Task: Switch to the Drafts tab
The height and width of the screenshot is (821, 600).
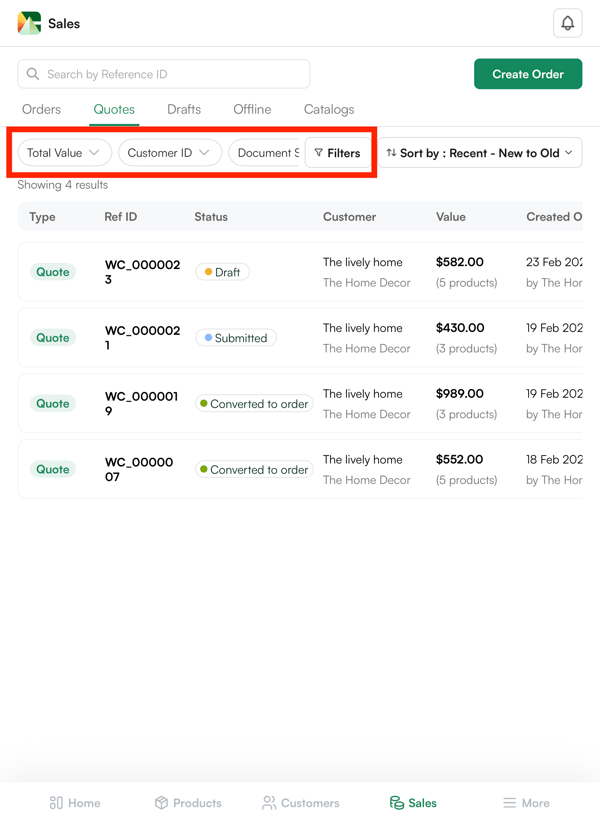Action: [x=184, y=109]
